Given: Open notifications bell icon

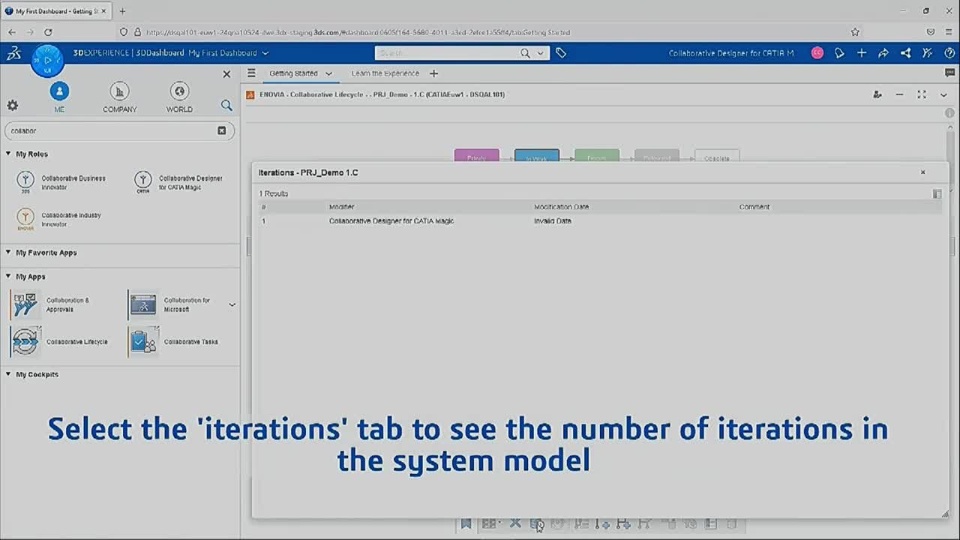Looking at the screenshot, I should [839, 53].
